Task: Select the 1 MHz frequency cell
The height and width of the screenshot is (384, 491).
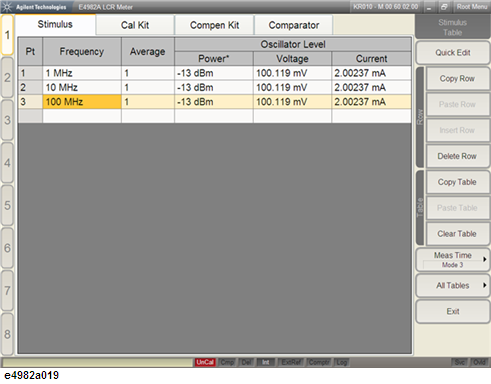Action: tap(82, 73)
